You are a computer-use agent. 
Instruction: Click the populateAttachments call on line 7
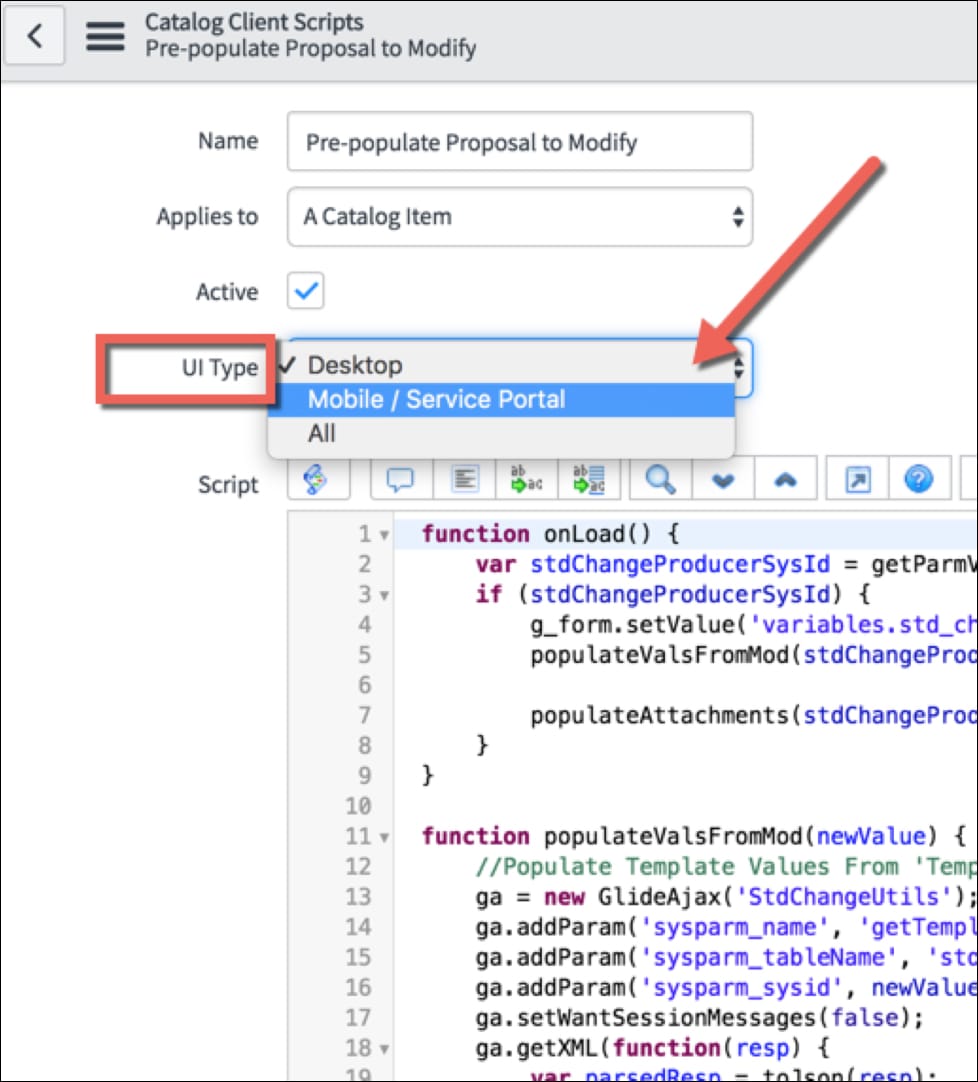[753, 716]
